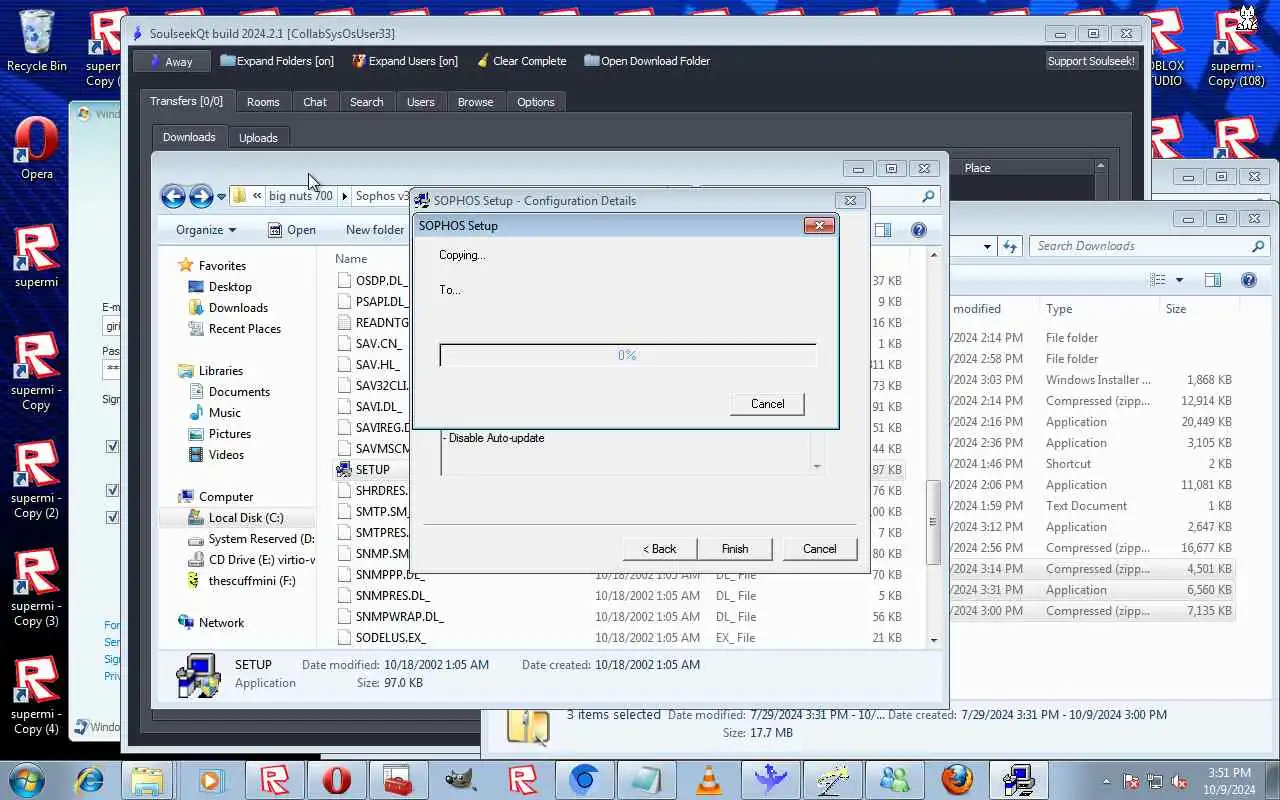Open the help icon in the Sophos Explorer toolbar

pos(918,230)
